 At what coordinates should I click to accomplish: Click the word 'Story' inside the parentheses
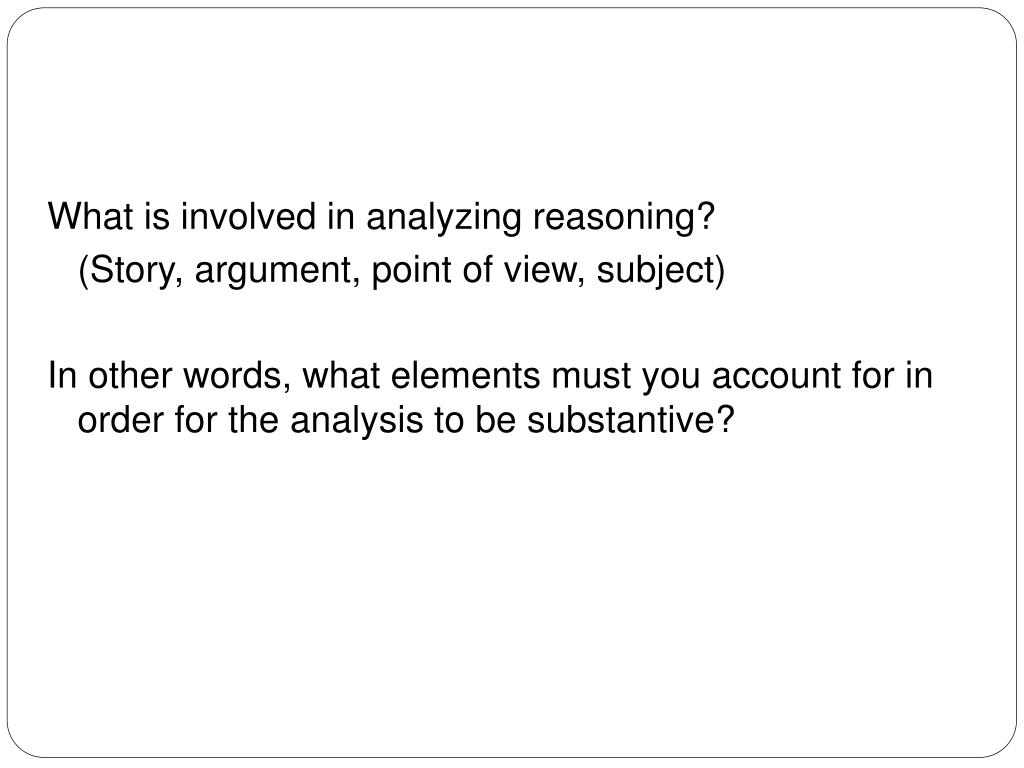coord(131,271)
